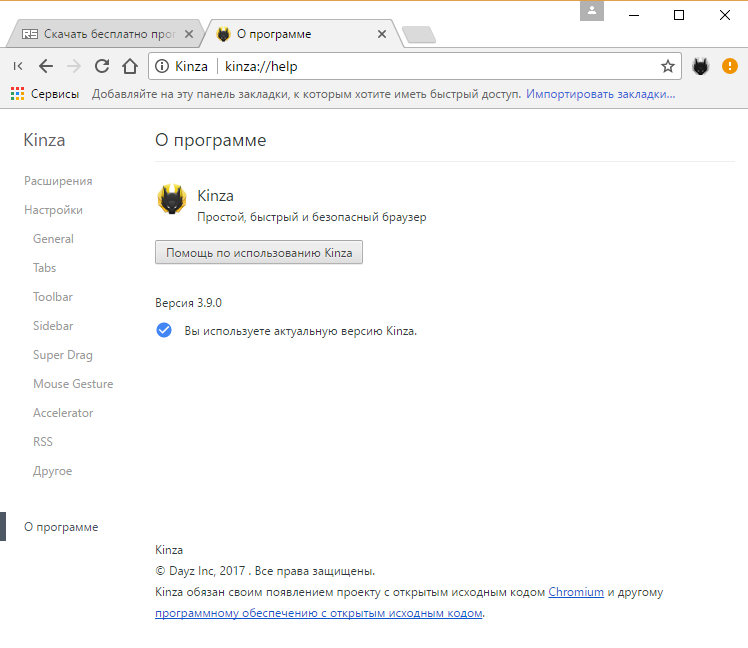
Task: Close the first tab Скачать бесплатно
Action: pyautogui.click(x=189, y=34)
